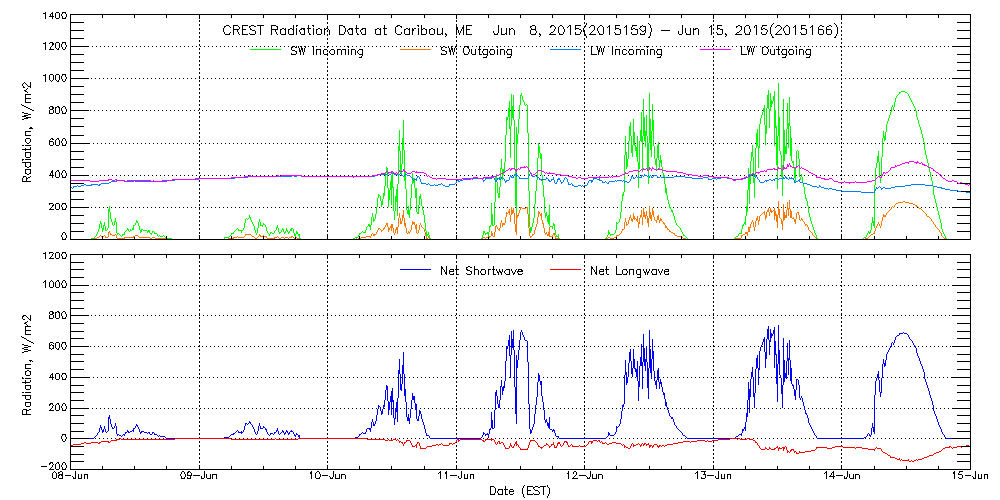
Task: Click the 09-Jun date tick label
Action: 200,477
